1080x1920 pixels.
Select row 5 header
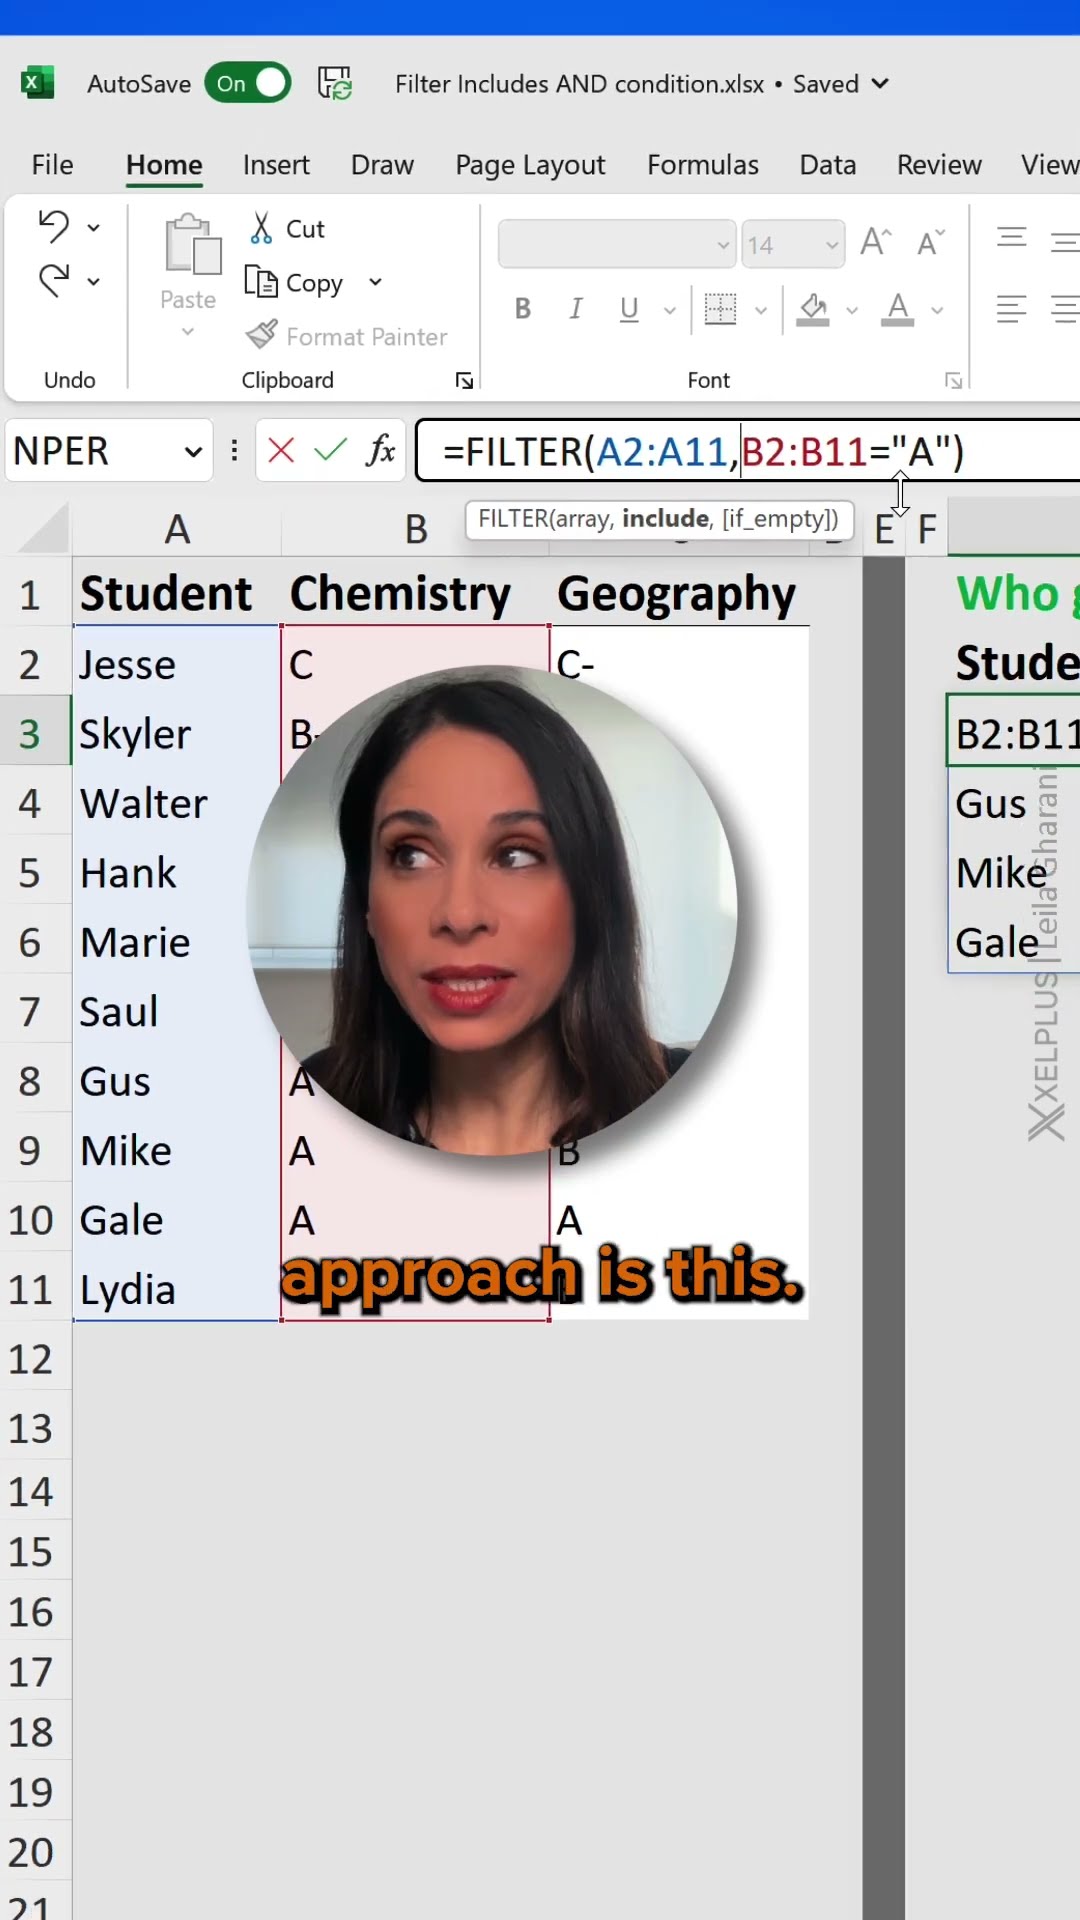[x=30, y=873]
